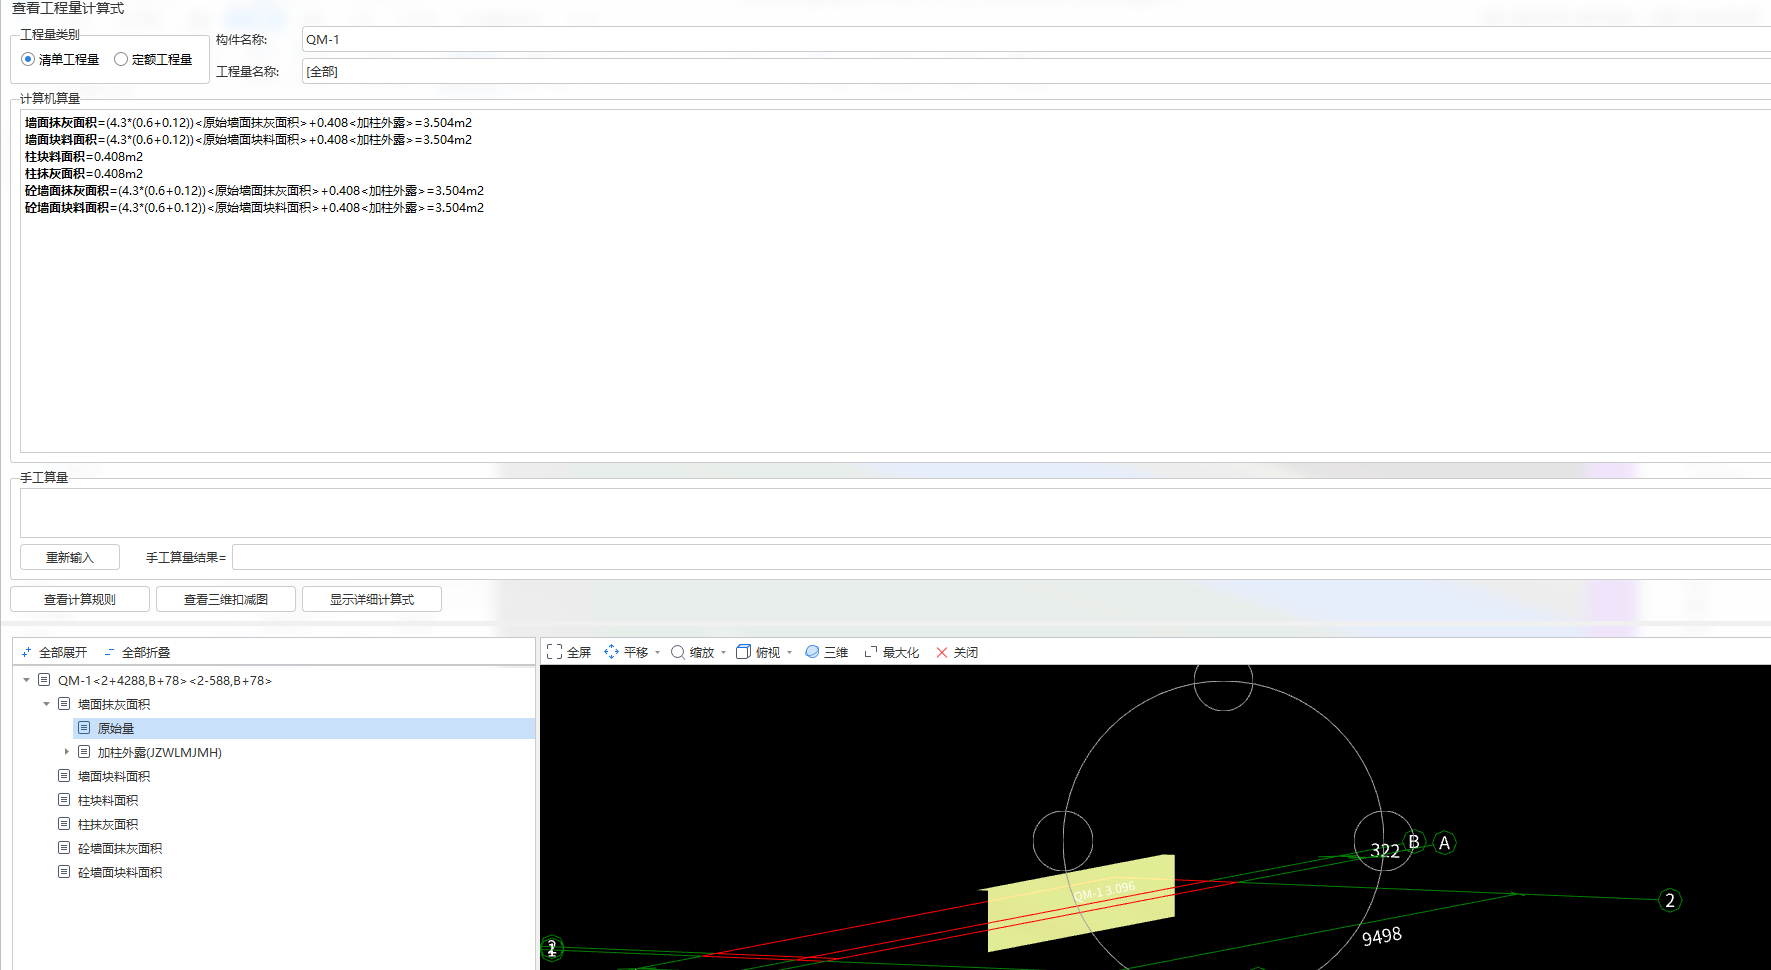Screen dimensions: 1771x970
Task: Select the 柱块料面积 tree row
Action: (x=108, y=800)
